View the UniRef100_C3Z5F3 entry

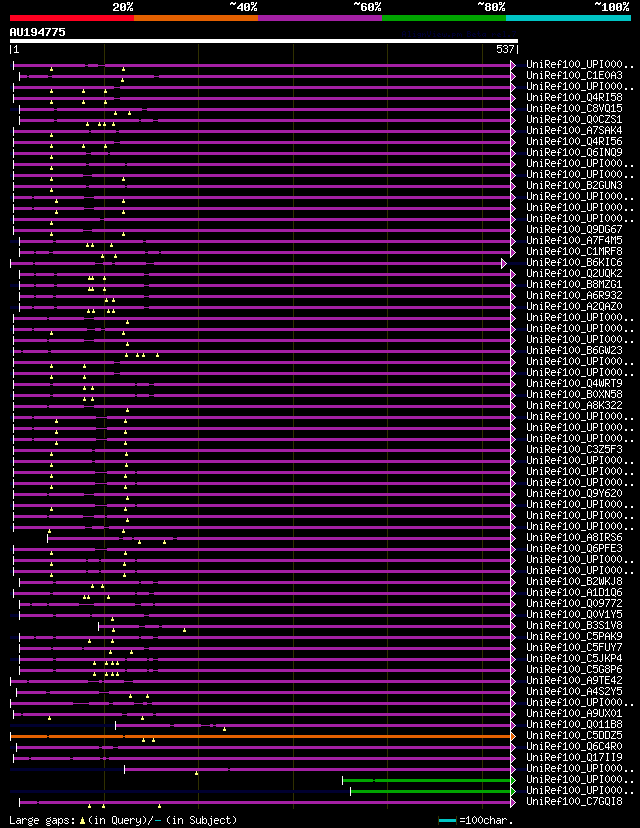tap(575, 449)
